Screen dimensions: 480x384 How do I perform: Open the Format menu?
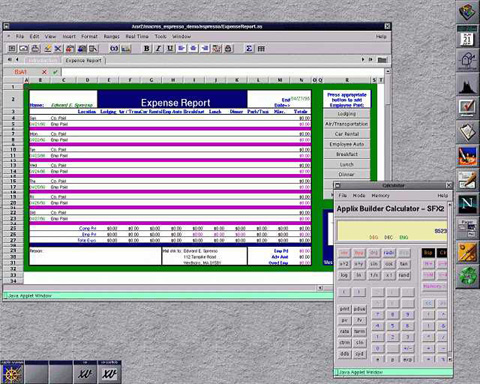click(89, 36)
